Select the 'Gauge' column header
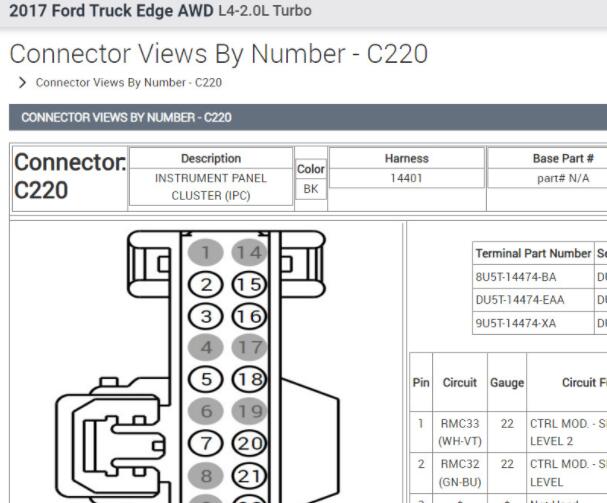Screen dimensions: 607x503 click(x=507, y=383)
